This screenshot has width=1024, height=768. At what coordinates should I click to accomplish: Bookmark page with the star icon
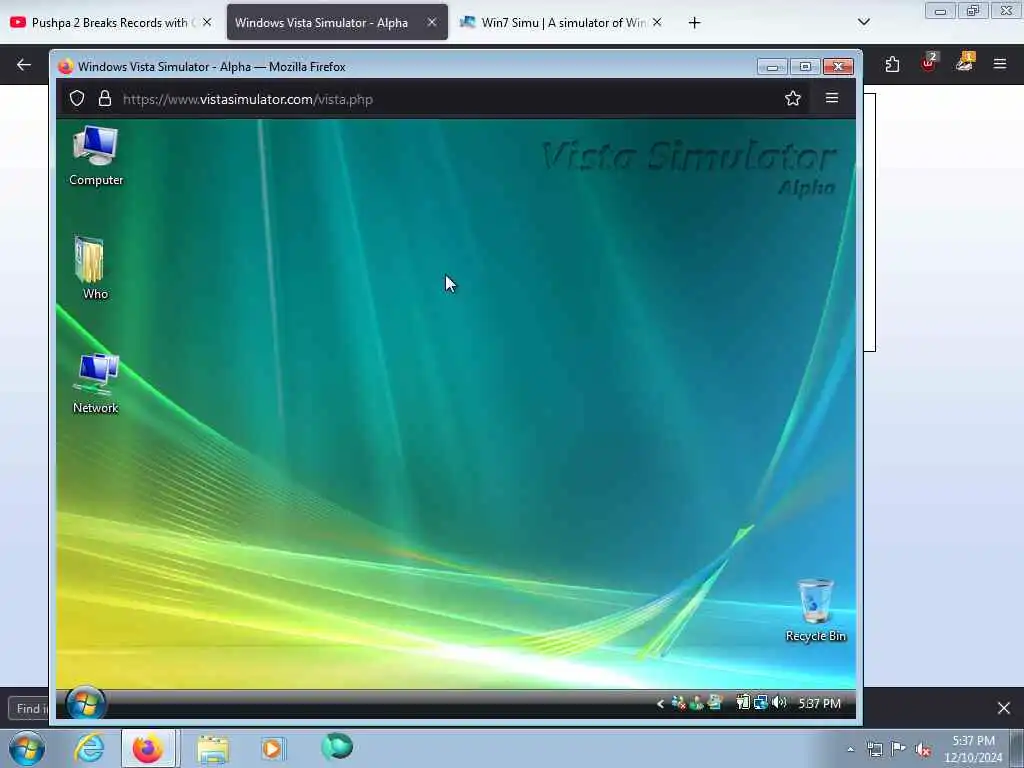792,99
